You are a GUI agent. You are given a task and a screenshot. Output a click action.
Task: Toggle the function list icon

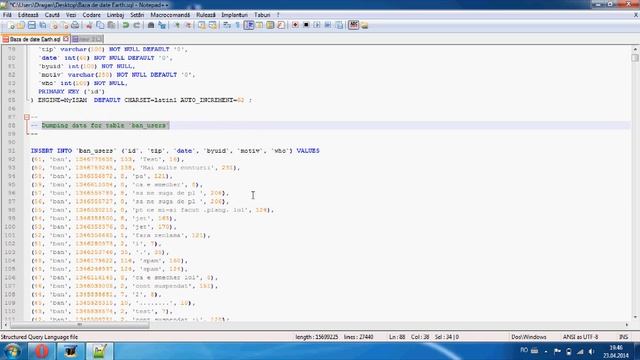coord(281,25)
